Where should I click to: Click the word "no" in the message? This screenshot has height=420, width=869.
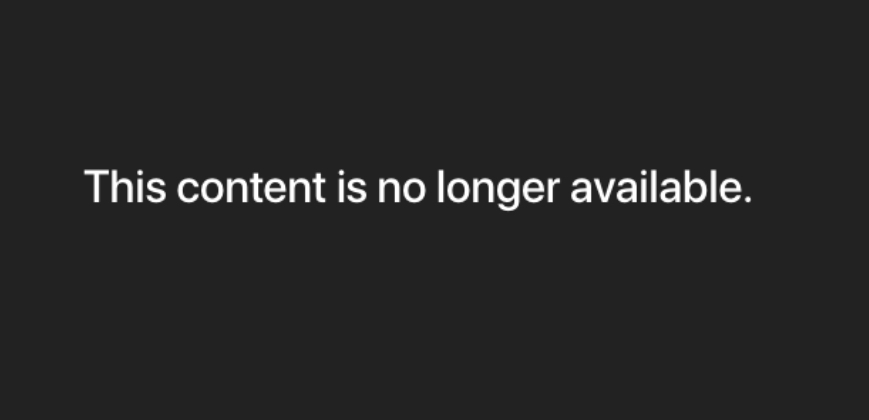tap(402, 191)
